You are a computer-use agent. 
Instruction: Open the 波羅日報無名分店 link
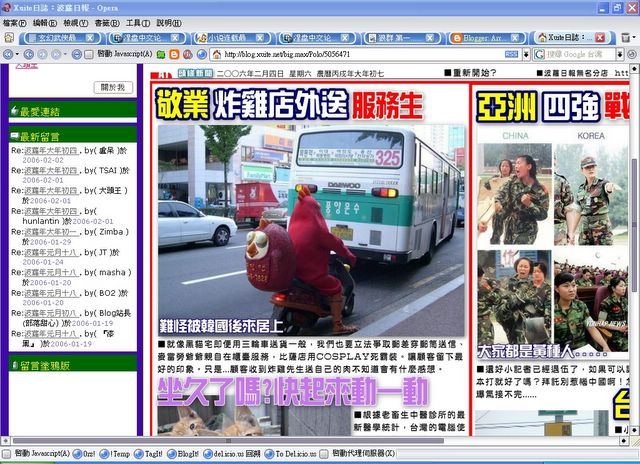[572, 73]
